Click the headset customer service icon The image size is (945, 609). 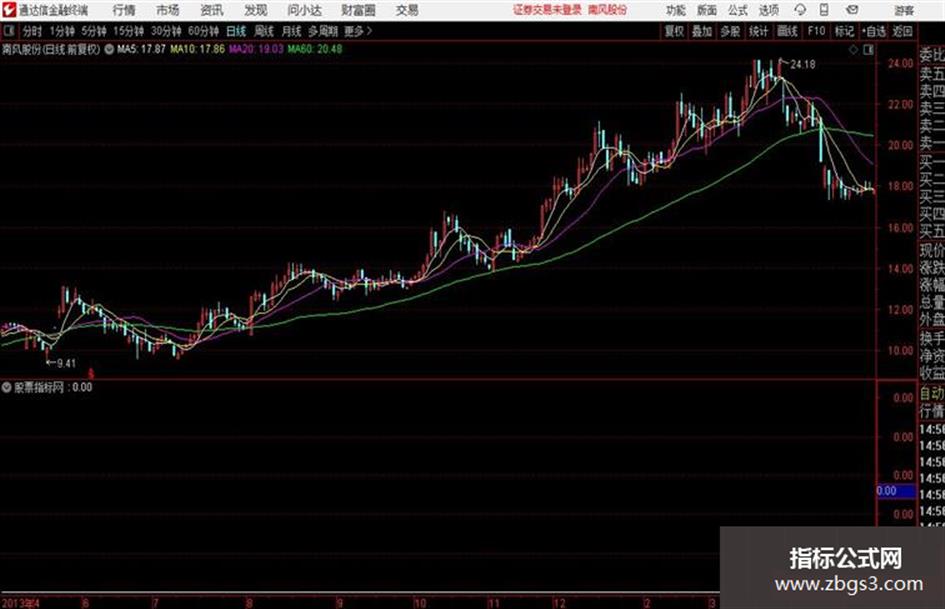(800, 10)
